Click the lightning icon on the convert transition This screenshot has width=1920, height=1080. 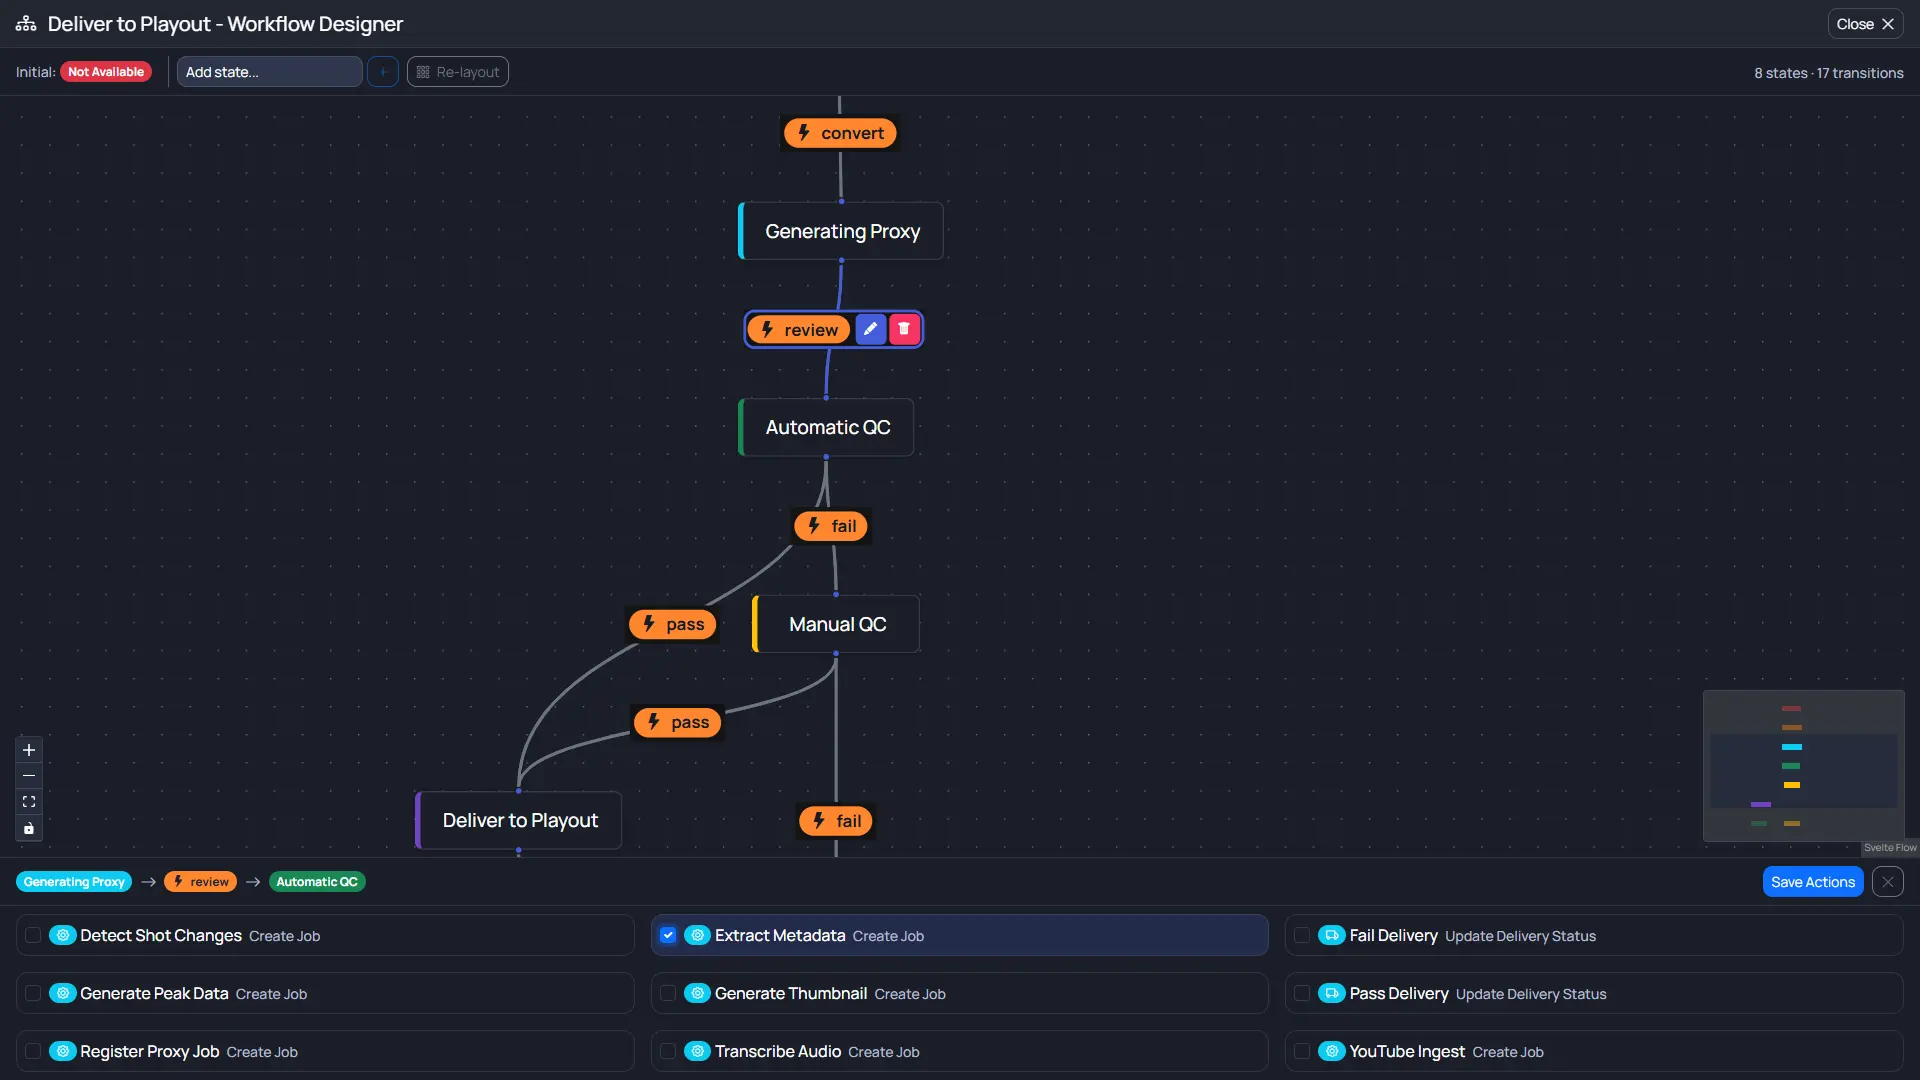click(806, 132)
